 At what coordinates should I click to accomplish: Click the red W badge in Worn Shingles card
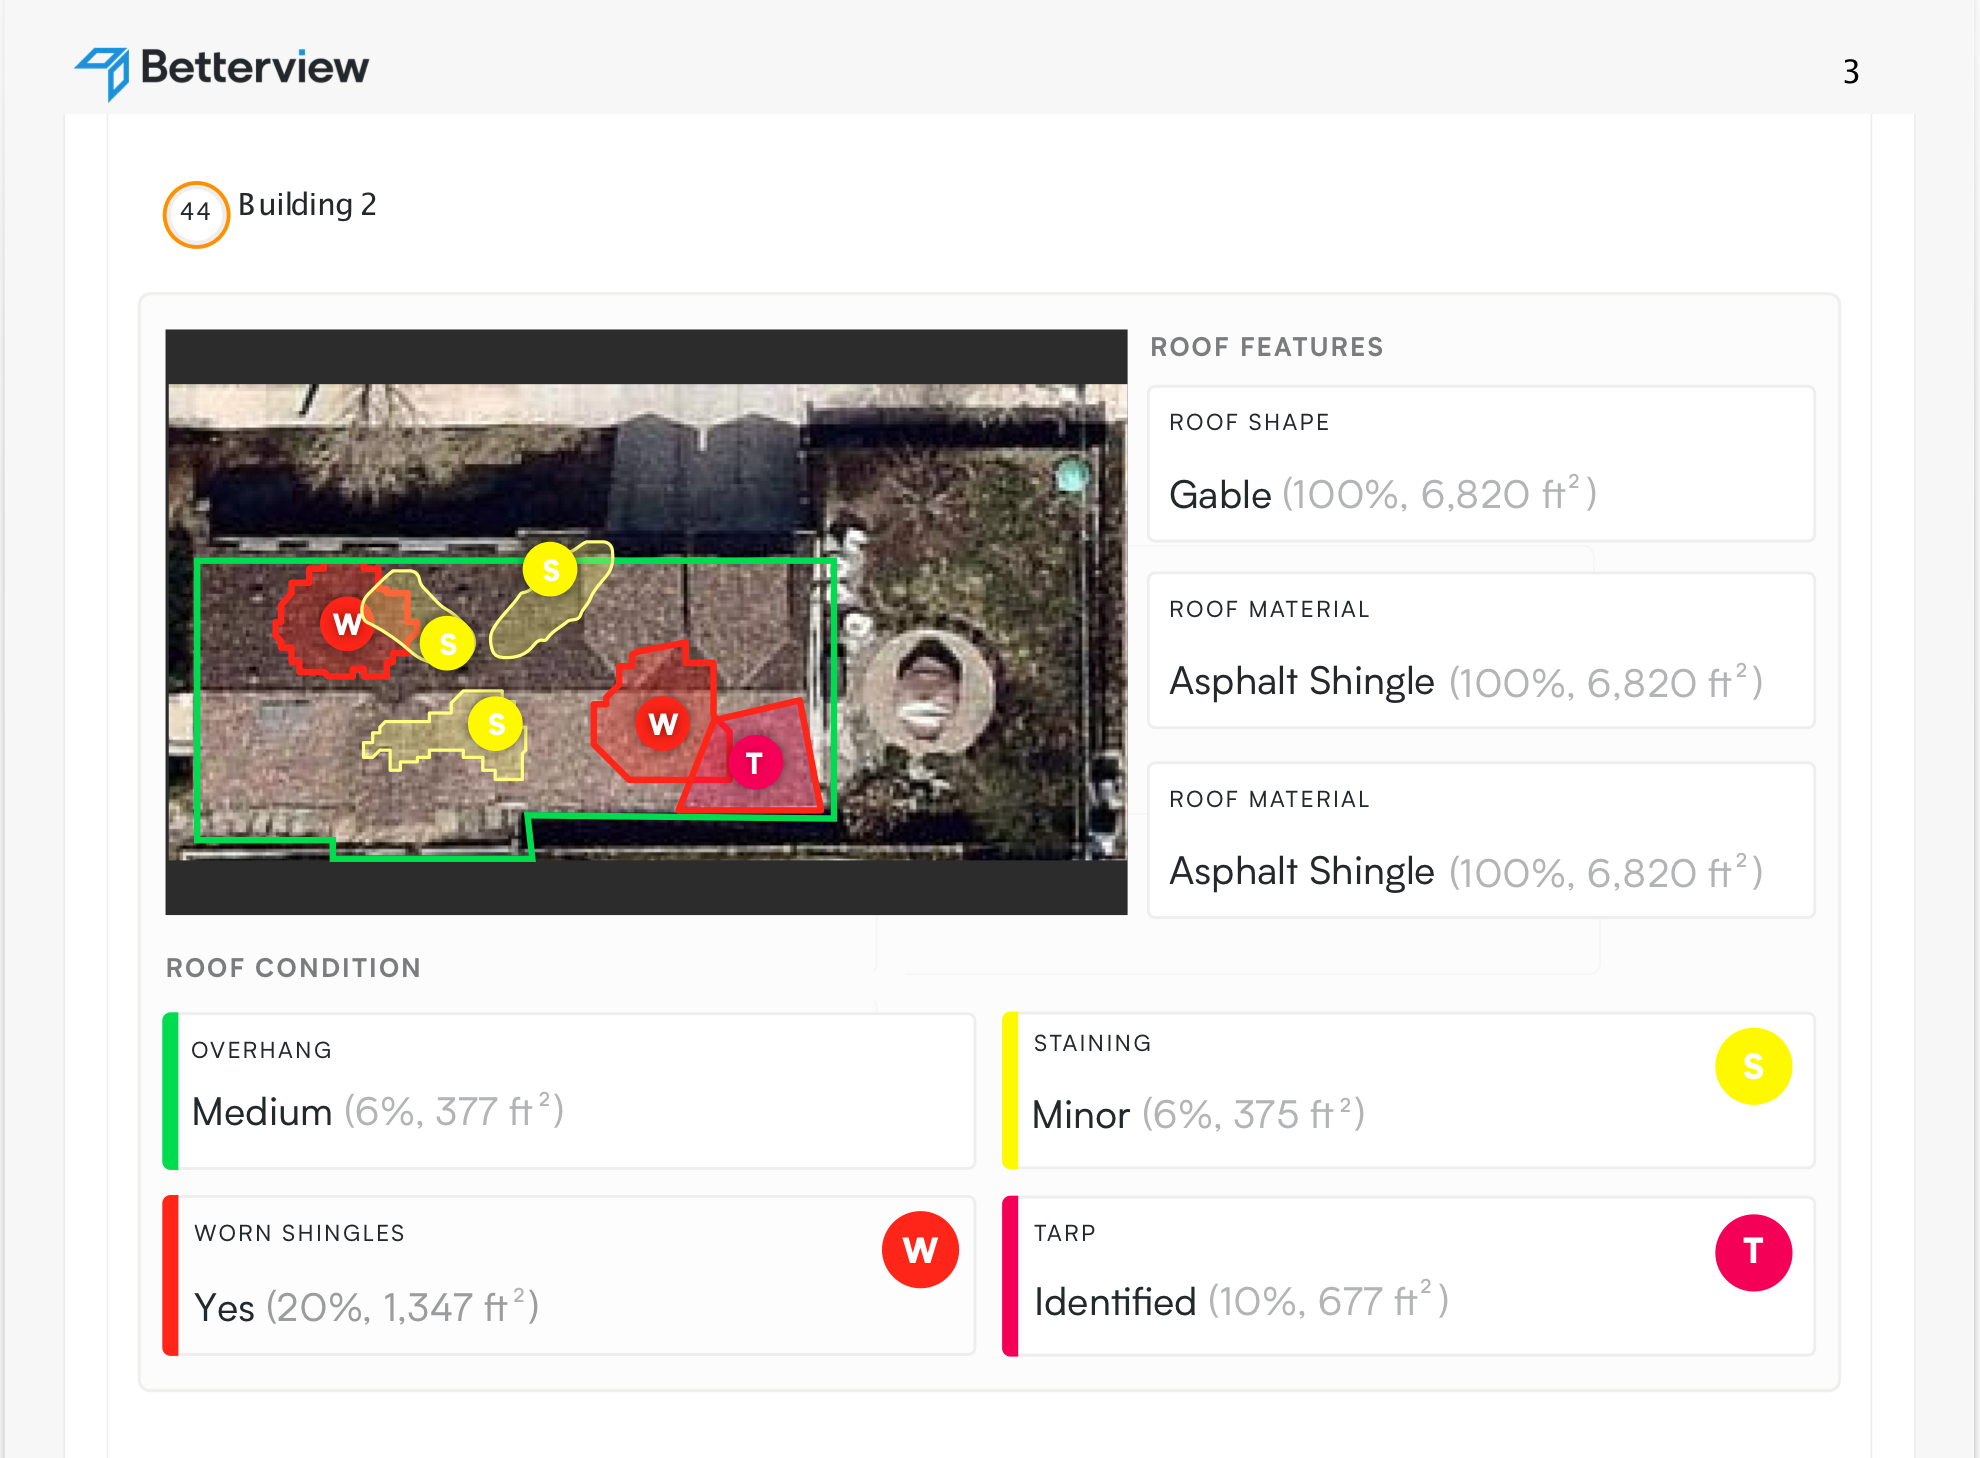tap(920, 1250)
